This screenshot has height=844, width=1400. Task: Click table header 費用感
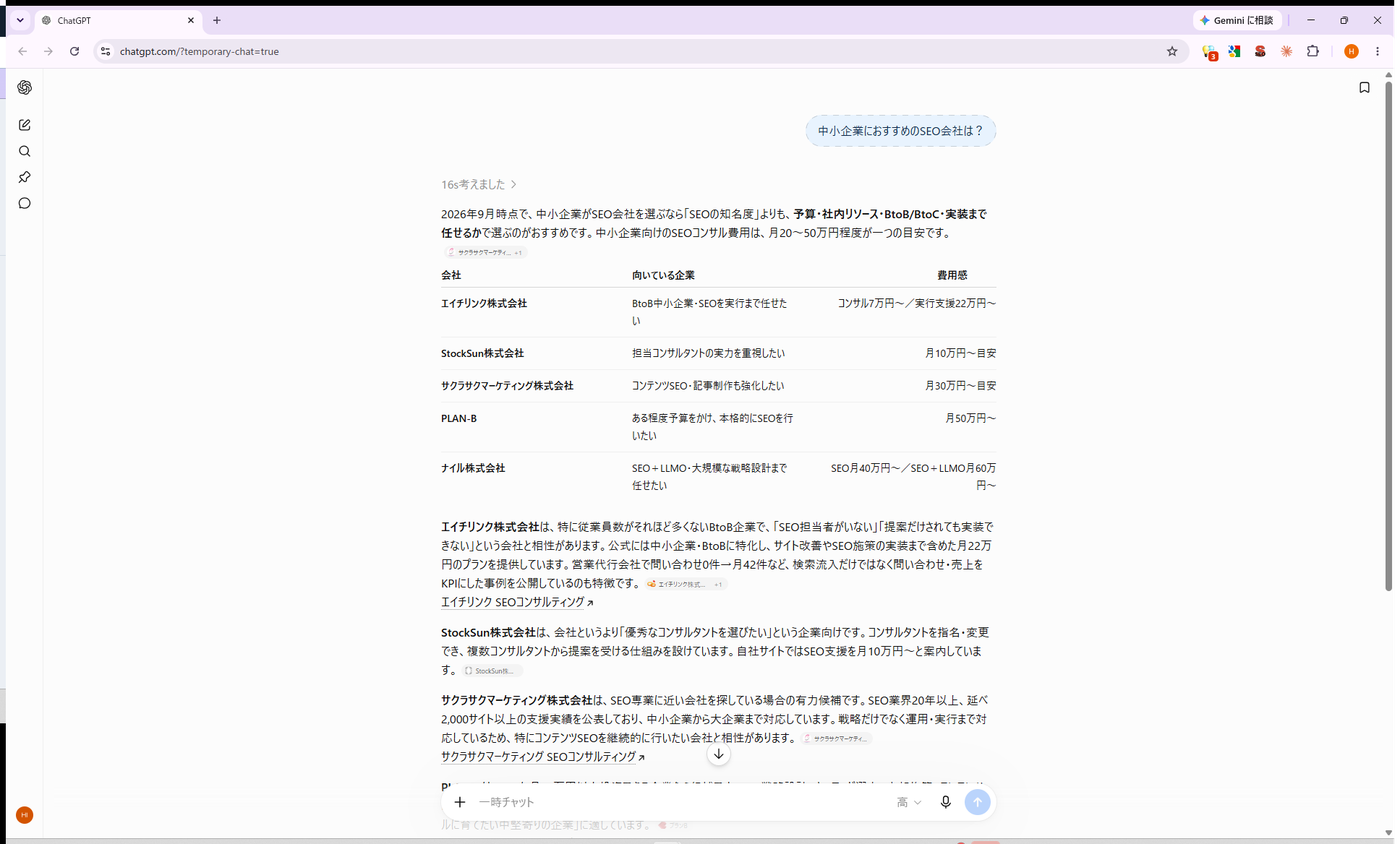[x=952, y=275]
